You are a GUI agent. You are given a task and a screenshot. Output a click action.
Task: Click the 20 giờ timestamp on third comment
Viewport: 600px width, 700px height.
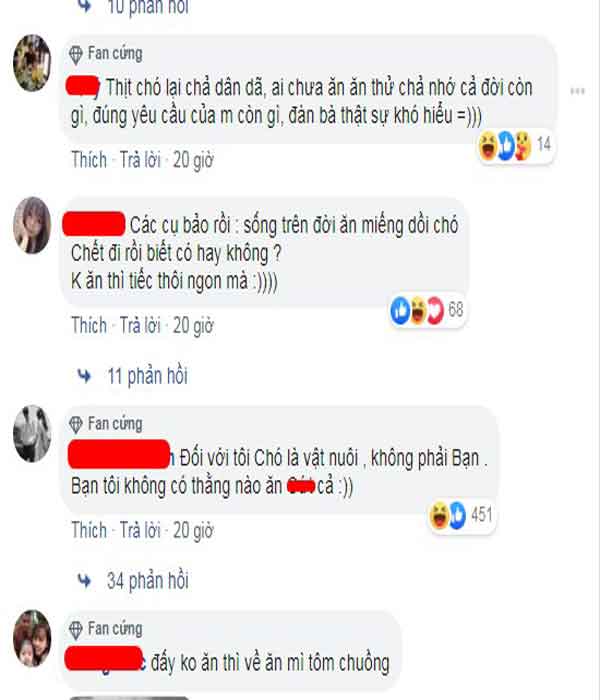[x=193, y=530]
